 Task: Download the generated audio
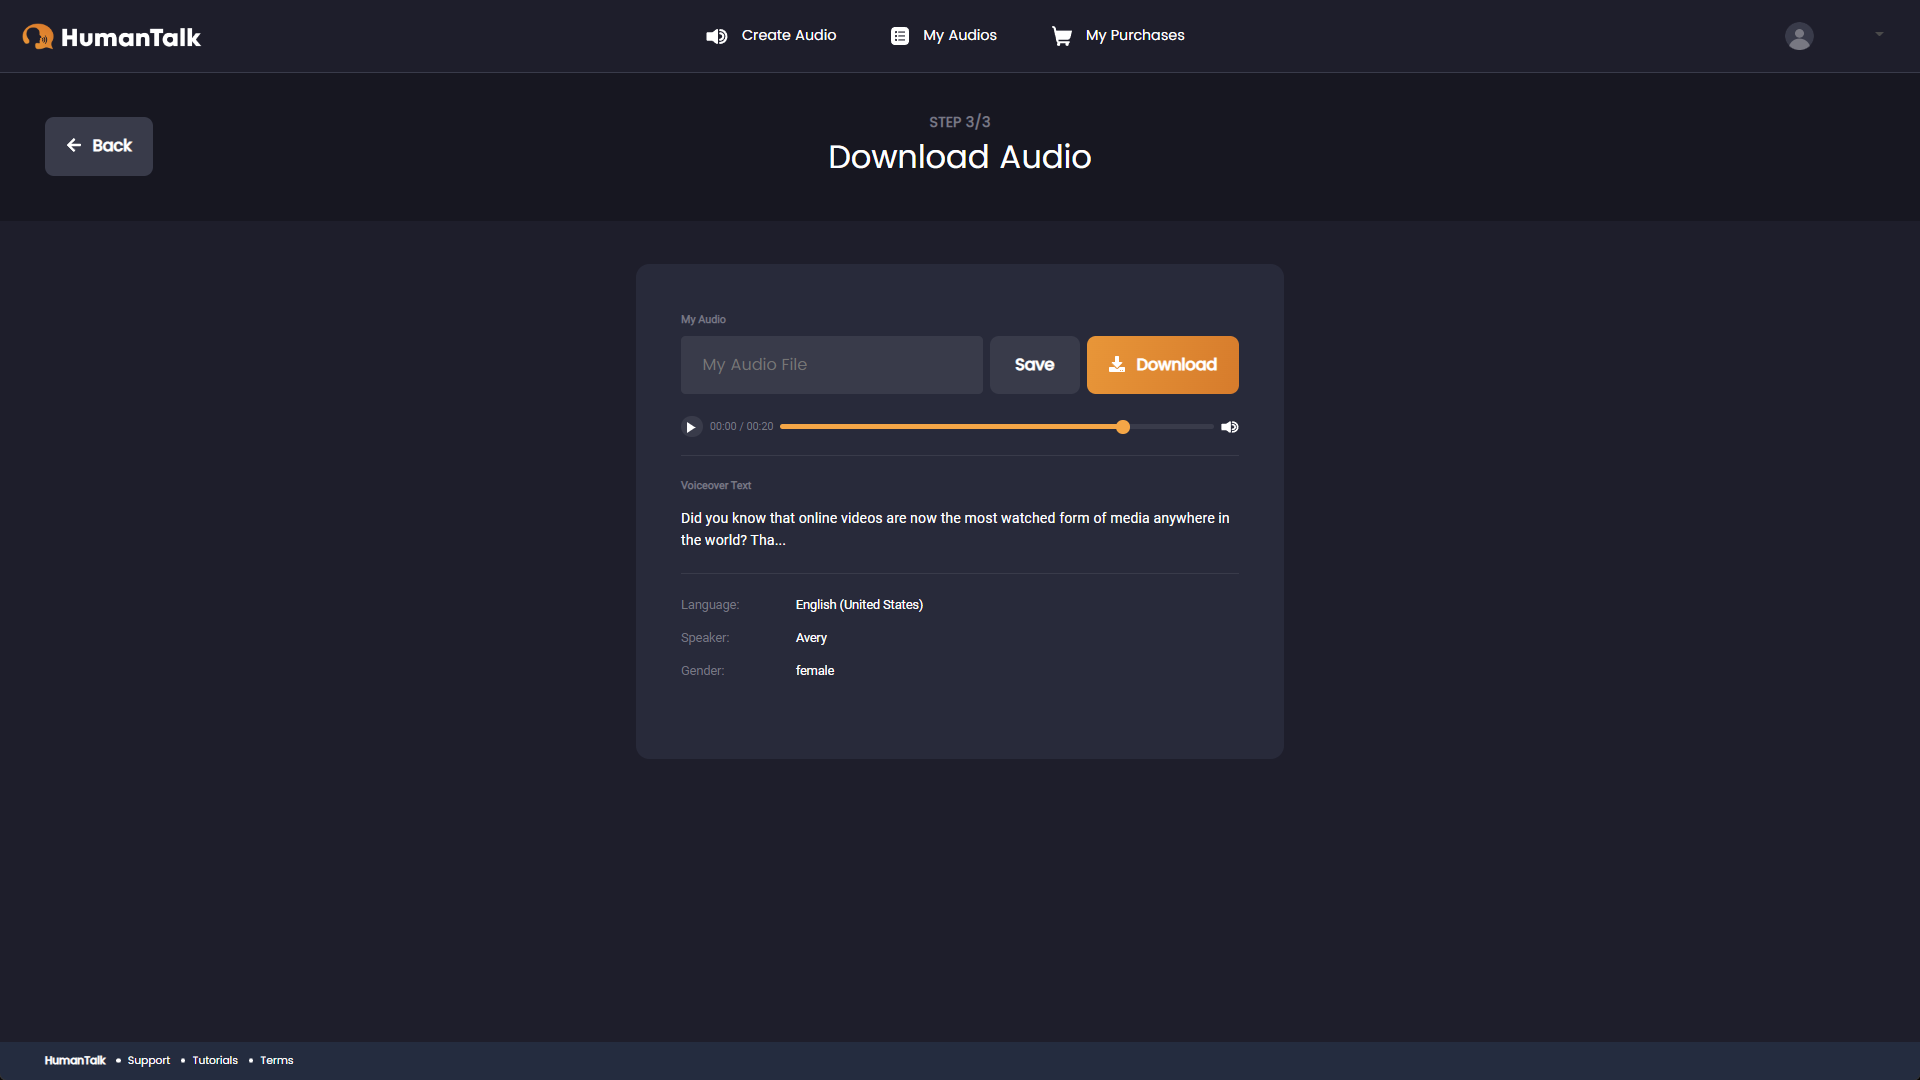click(x=1162, y=364)
